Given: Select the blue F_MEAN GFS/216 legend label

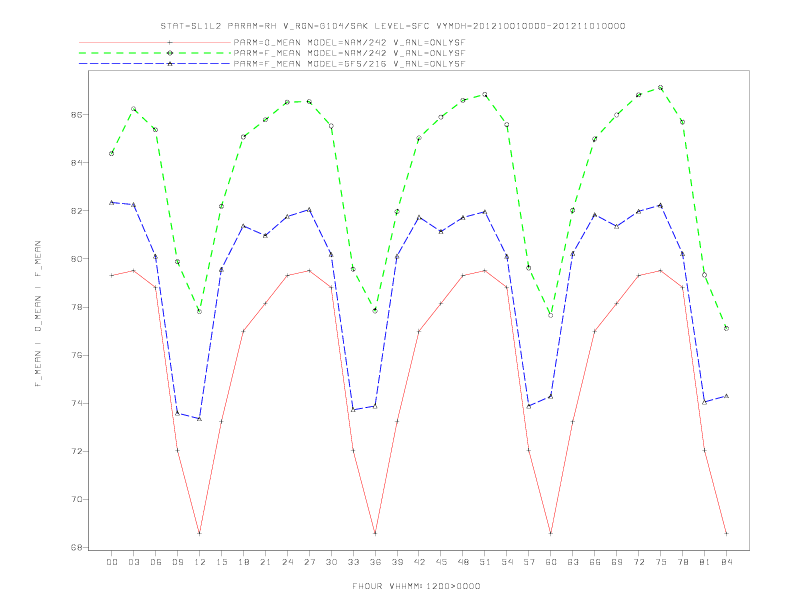Looking at the screenshot, I should (349, 64).
